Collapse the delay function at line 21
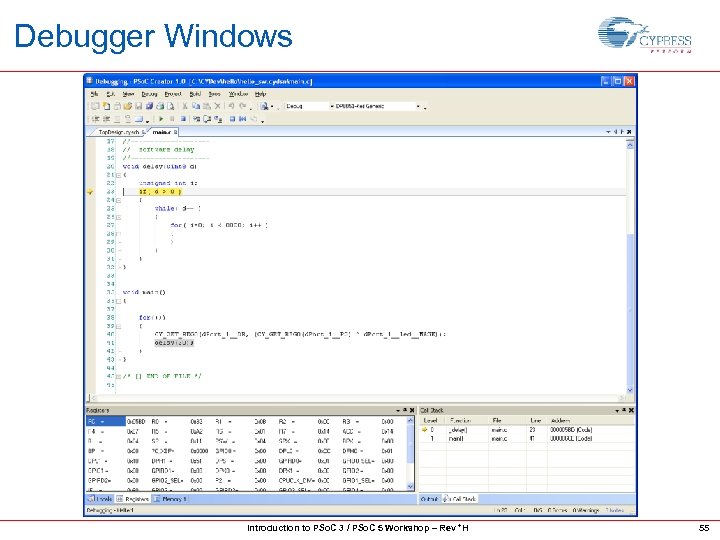 [118, 175]
